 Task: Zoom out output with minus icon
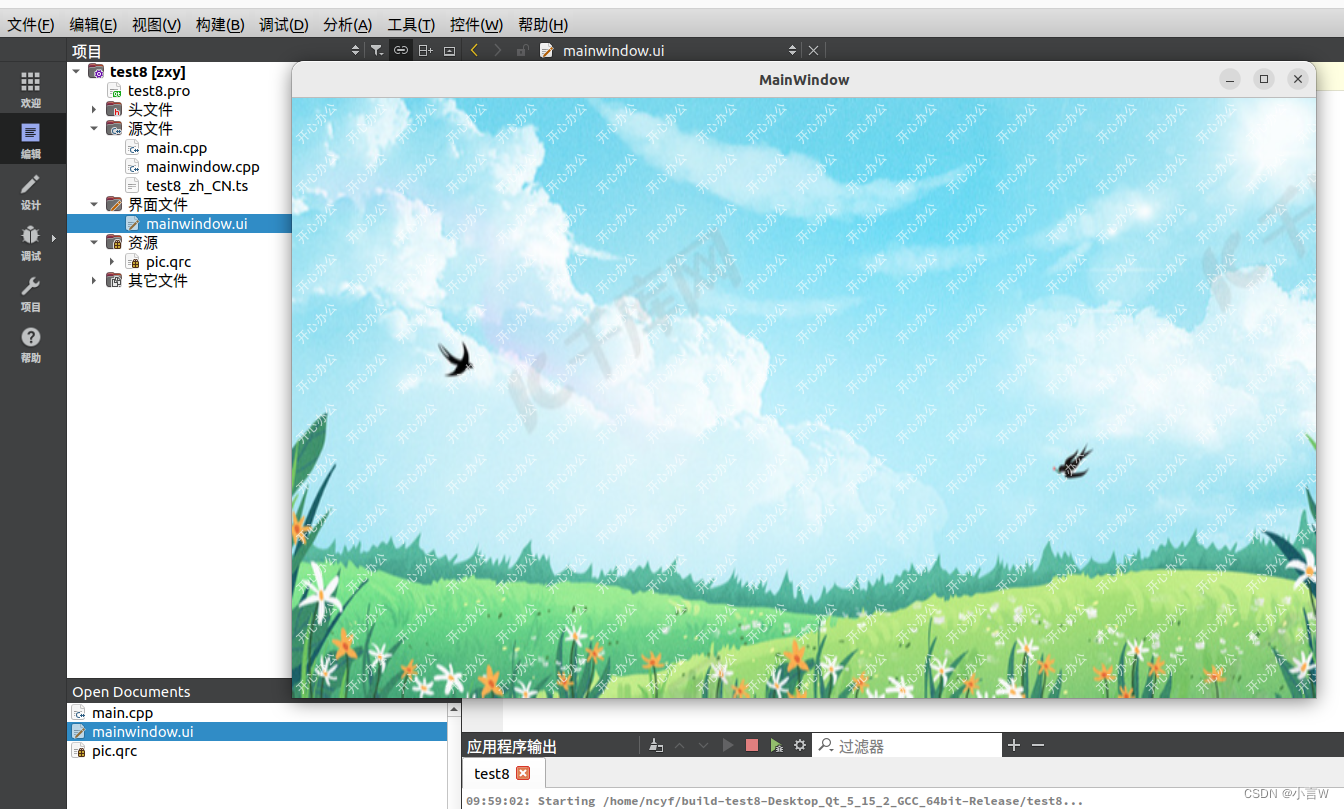click(1038, 745)
